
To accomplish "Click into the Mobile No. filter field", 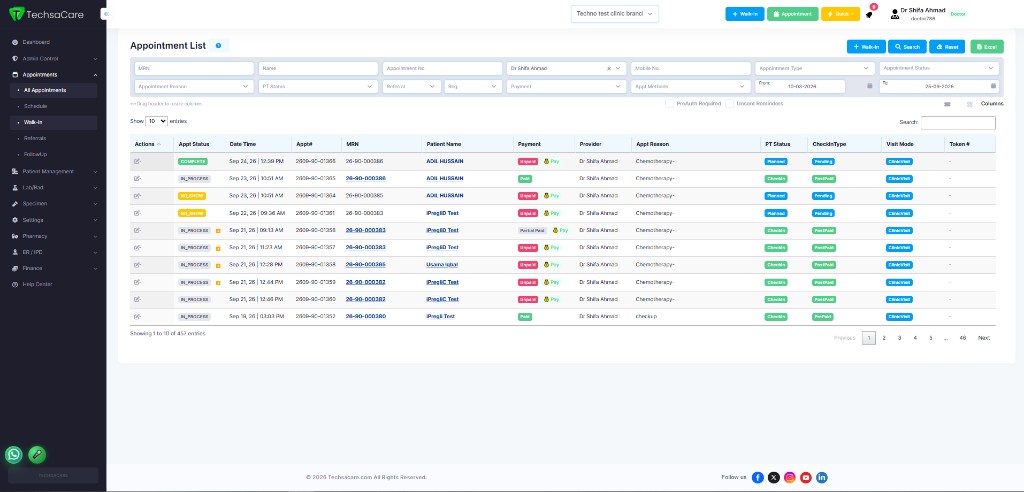I will pos(690,68).
